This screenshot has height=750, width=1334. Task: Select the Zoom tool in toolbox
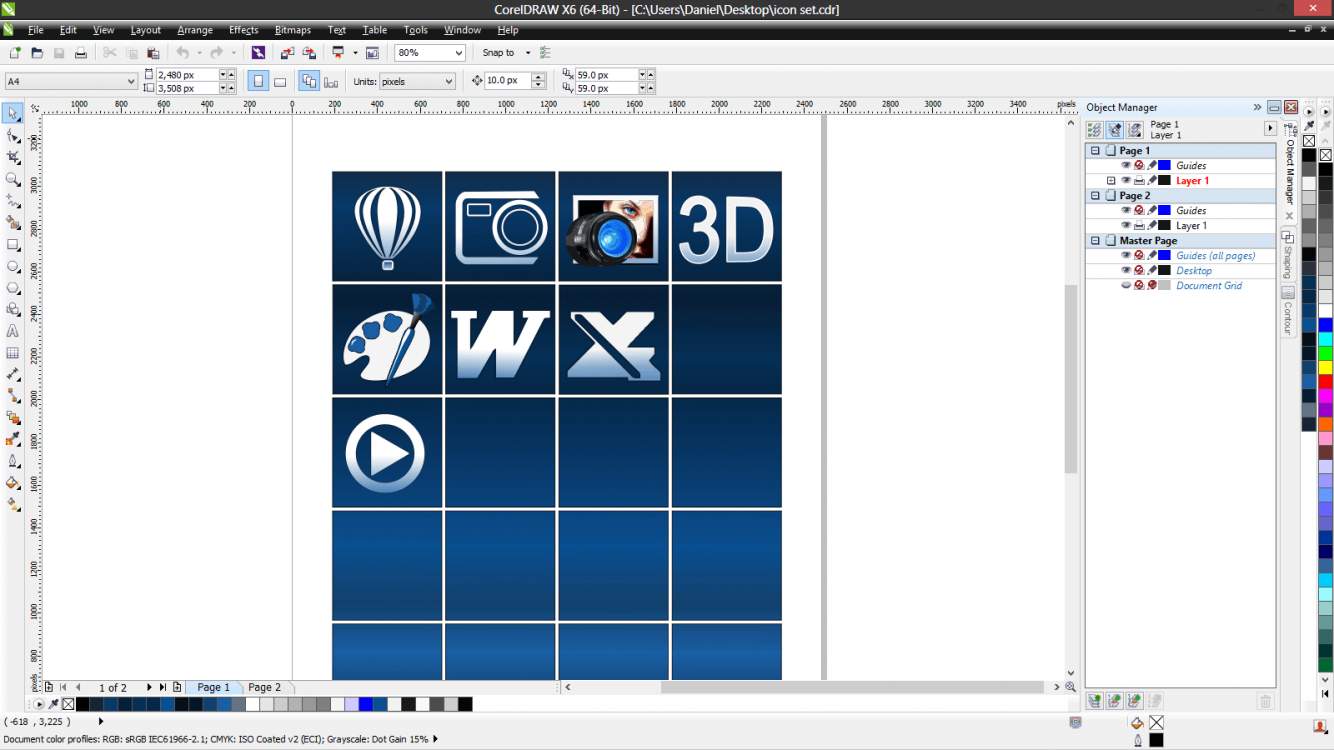point(13,179)
